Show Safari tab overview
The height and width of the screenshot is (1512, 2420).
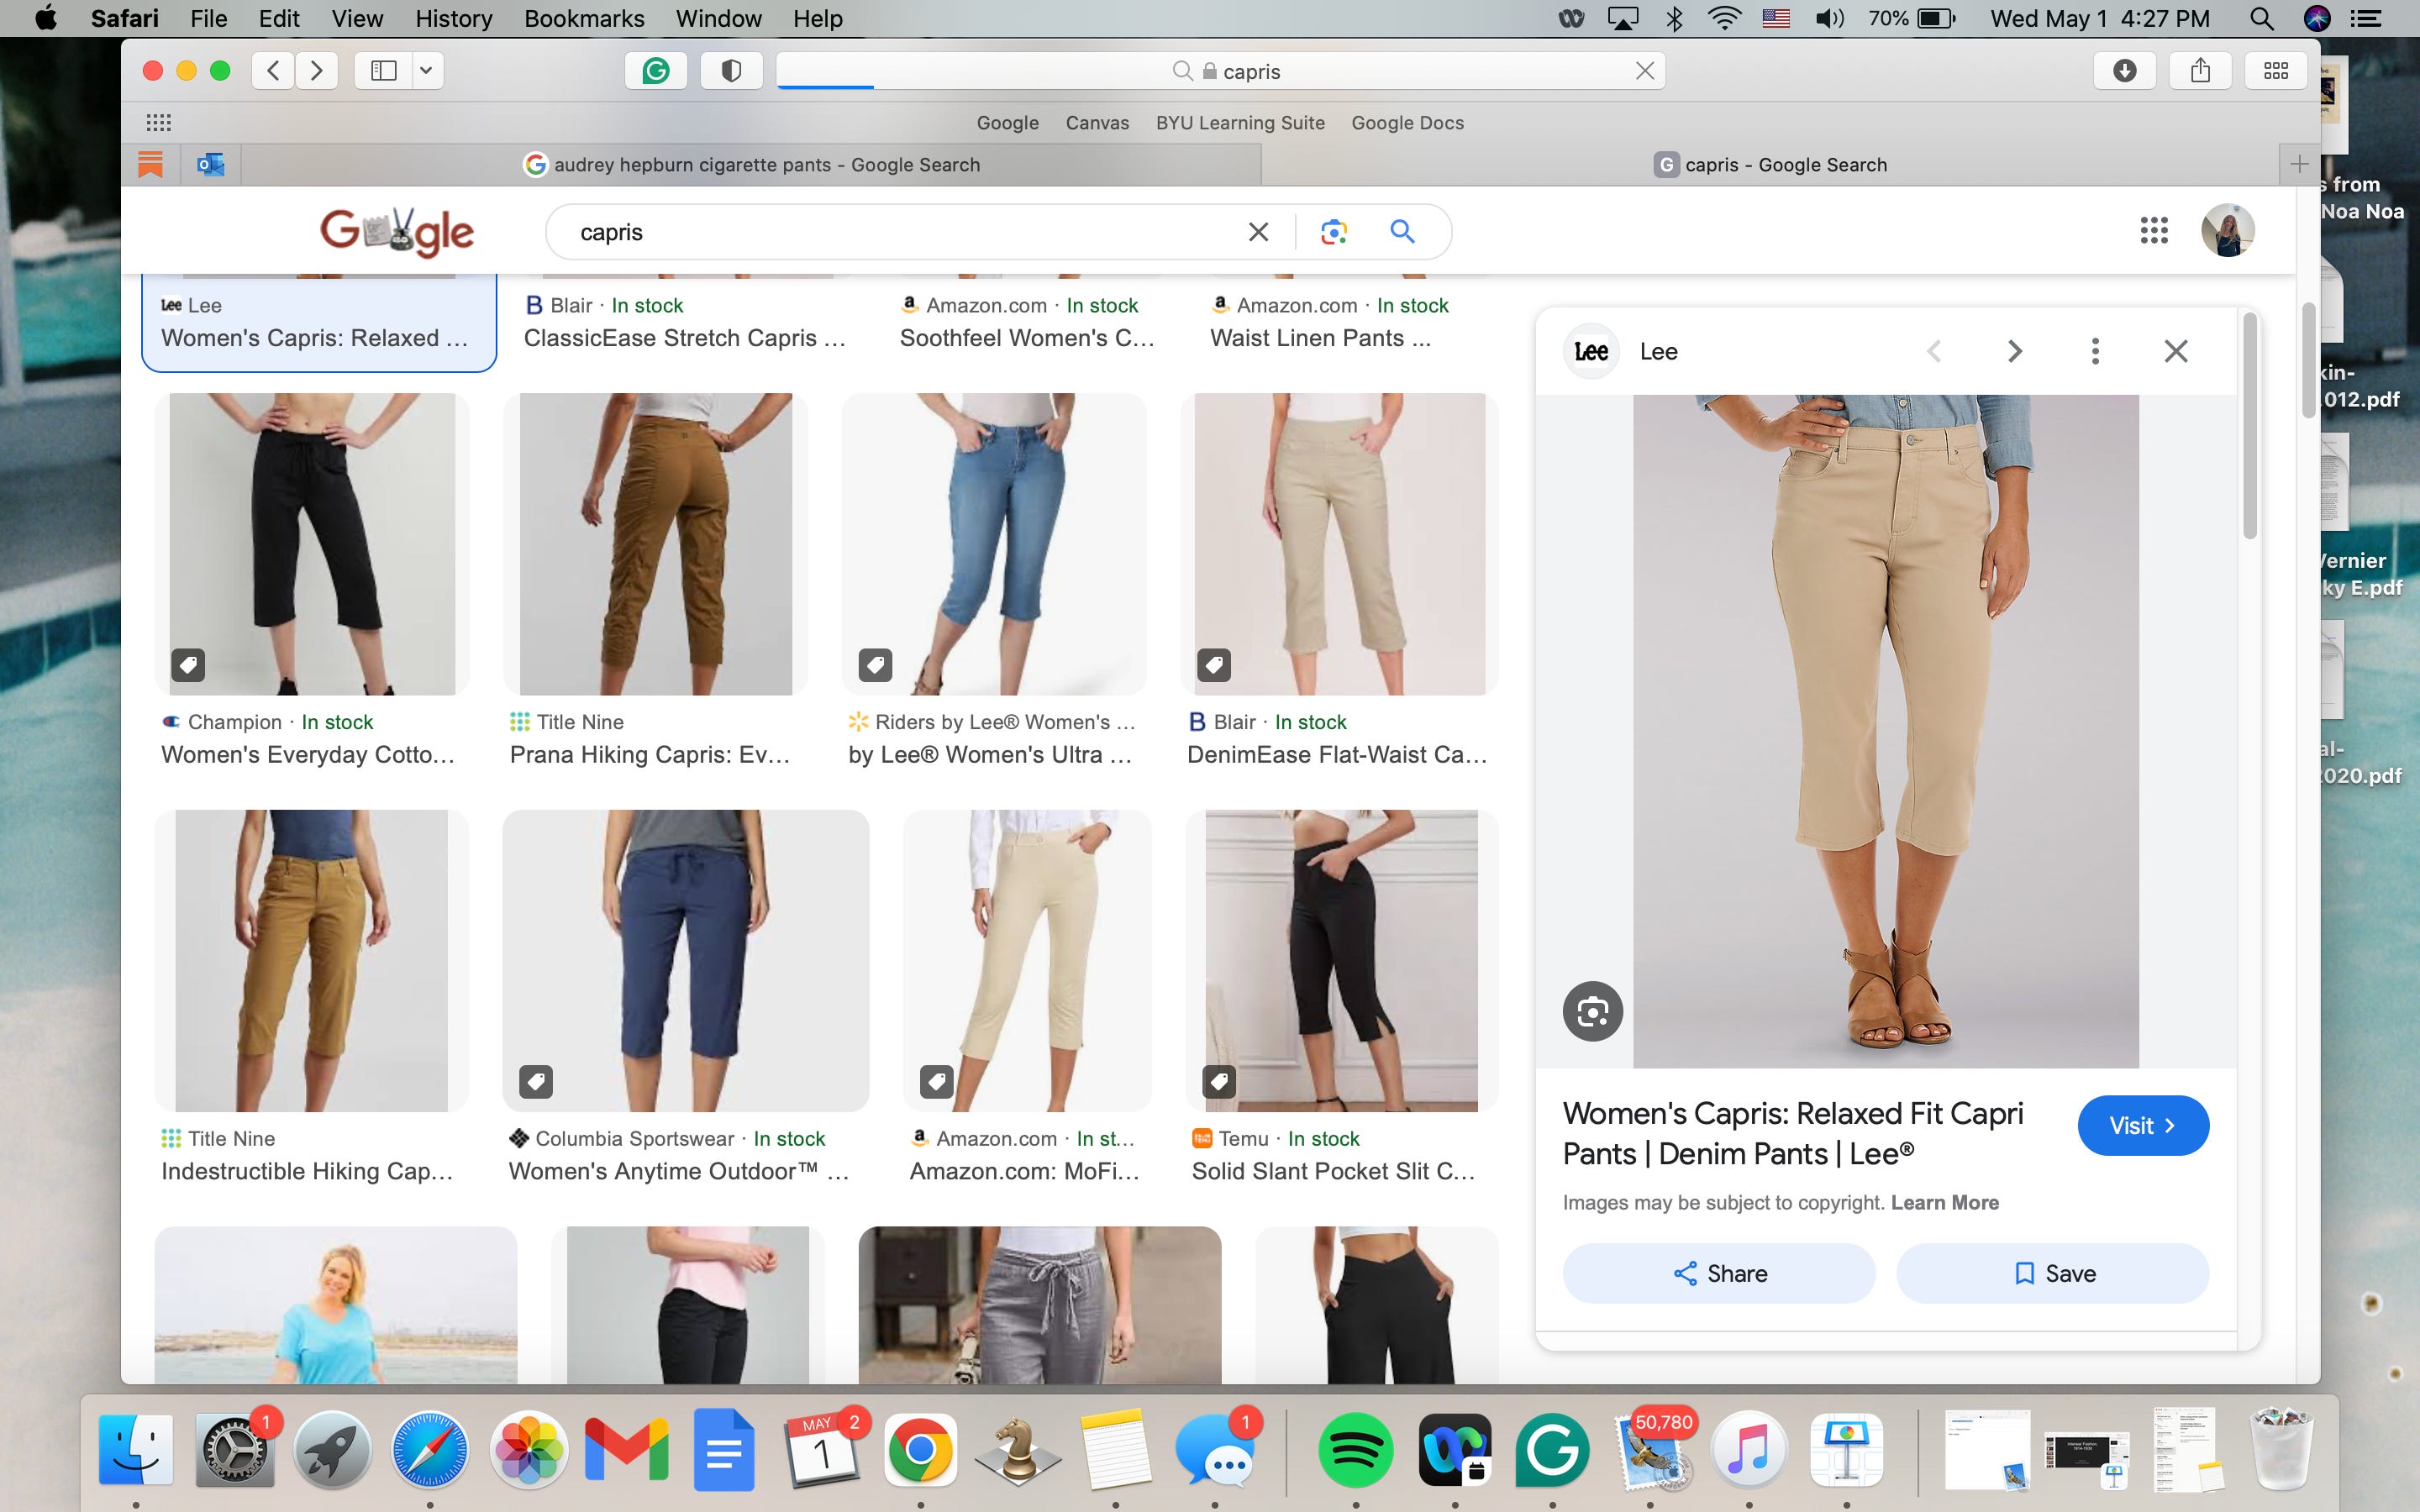click(2276, 71)
